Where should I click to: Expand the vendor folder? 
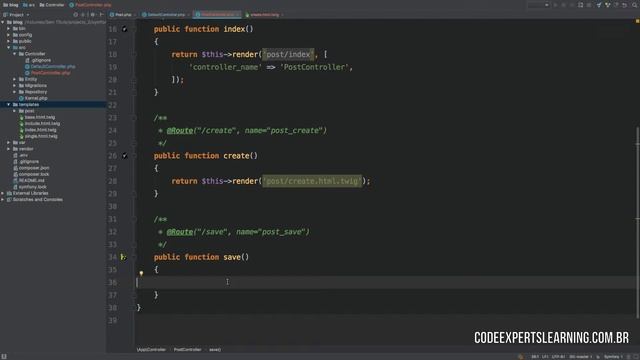[x=9, y=149]
